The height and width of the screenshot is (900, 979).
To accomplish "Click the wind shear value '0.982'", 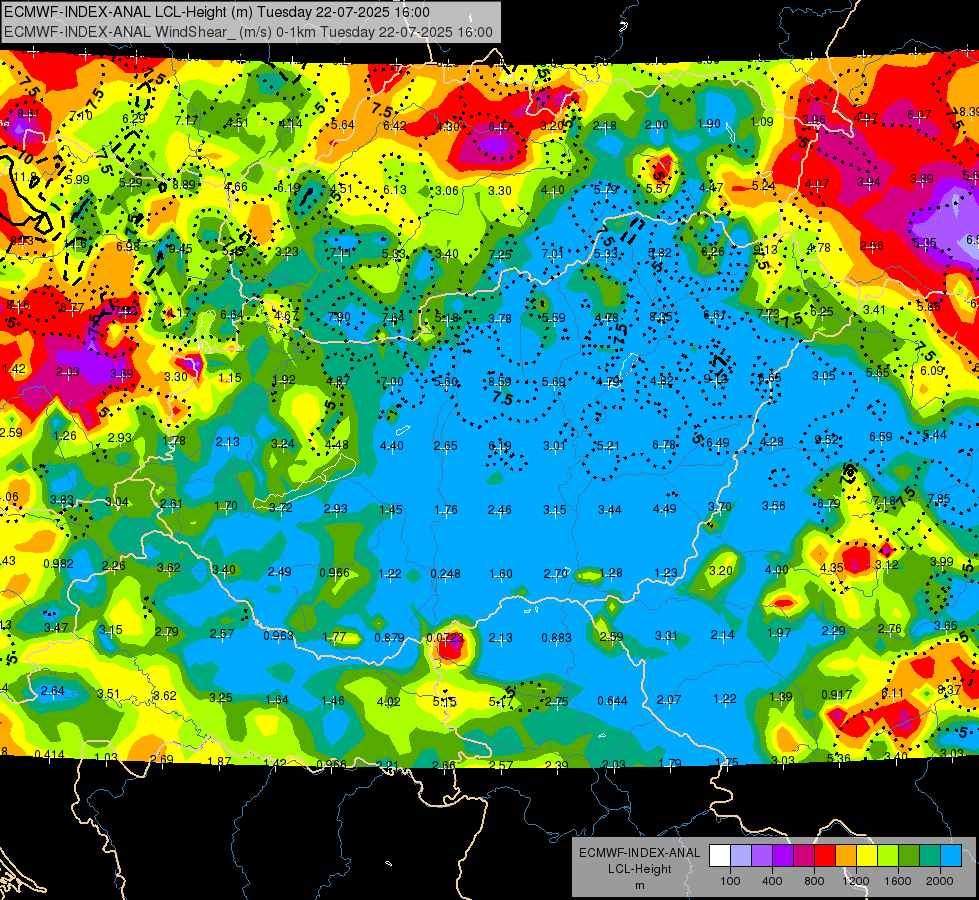I will pyautogui.click(x=58, y=563).
